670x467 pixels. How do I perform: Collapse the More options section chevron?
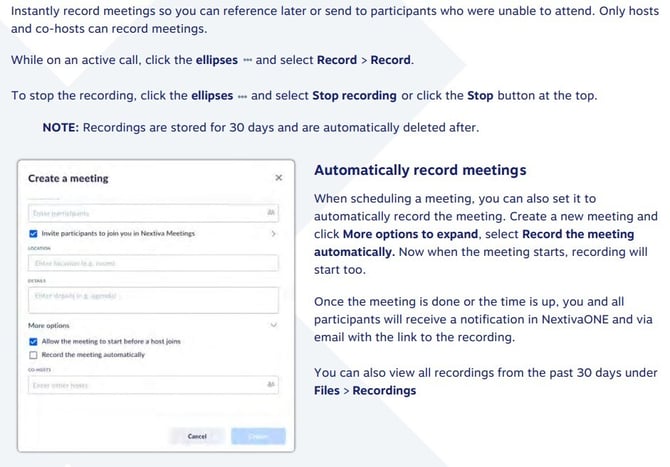pos(273,325)
